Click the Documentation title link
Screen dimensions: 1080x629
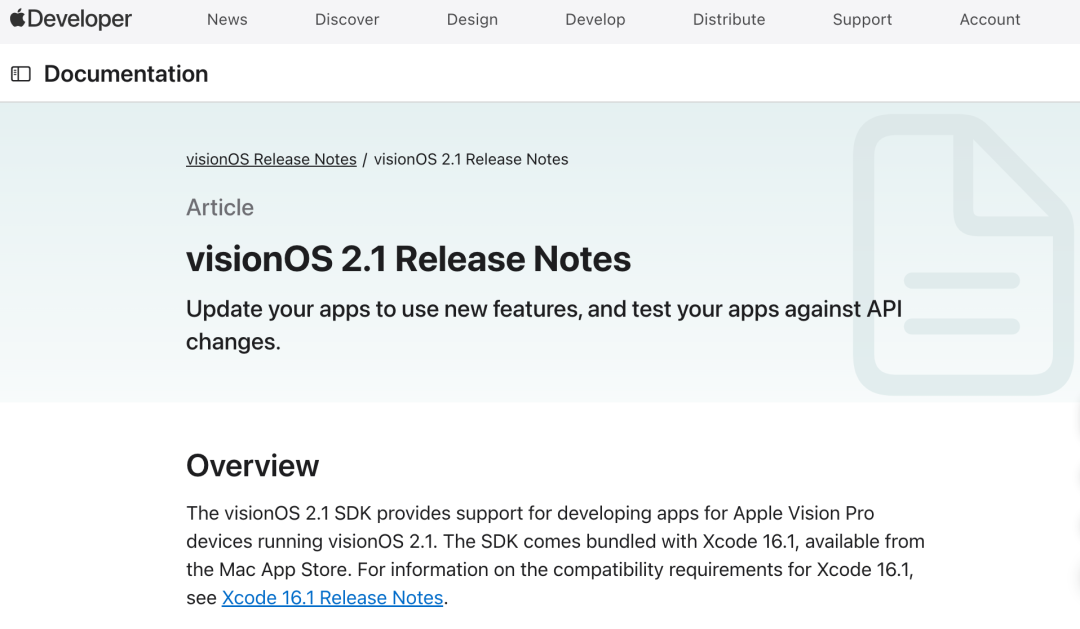click(x=126, y=74)
